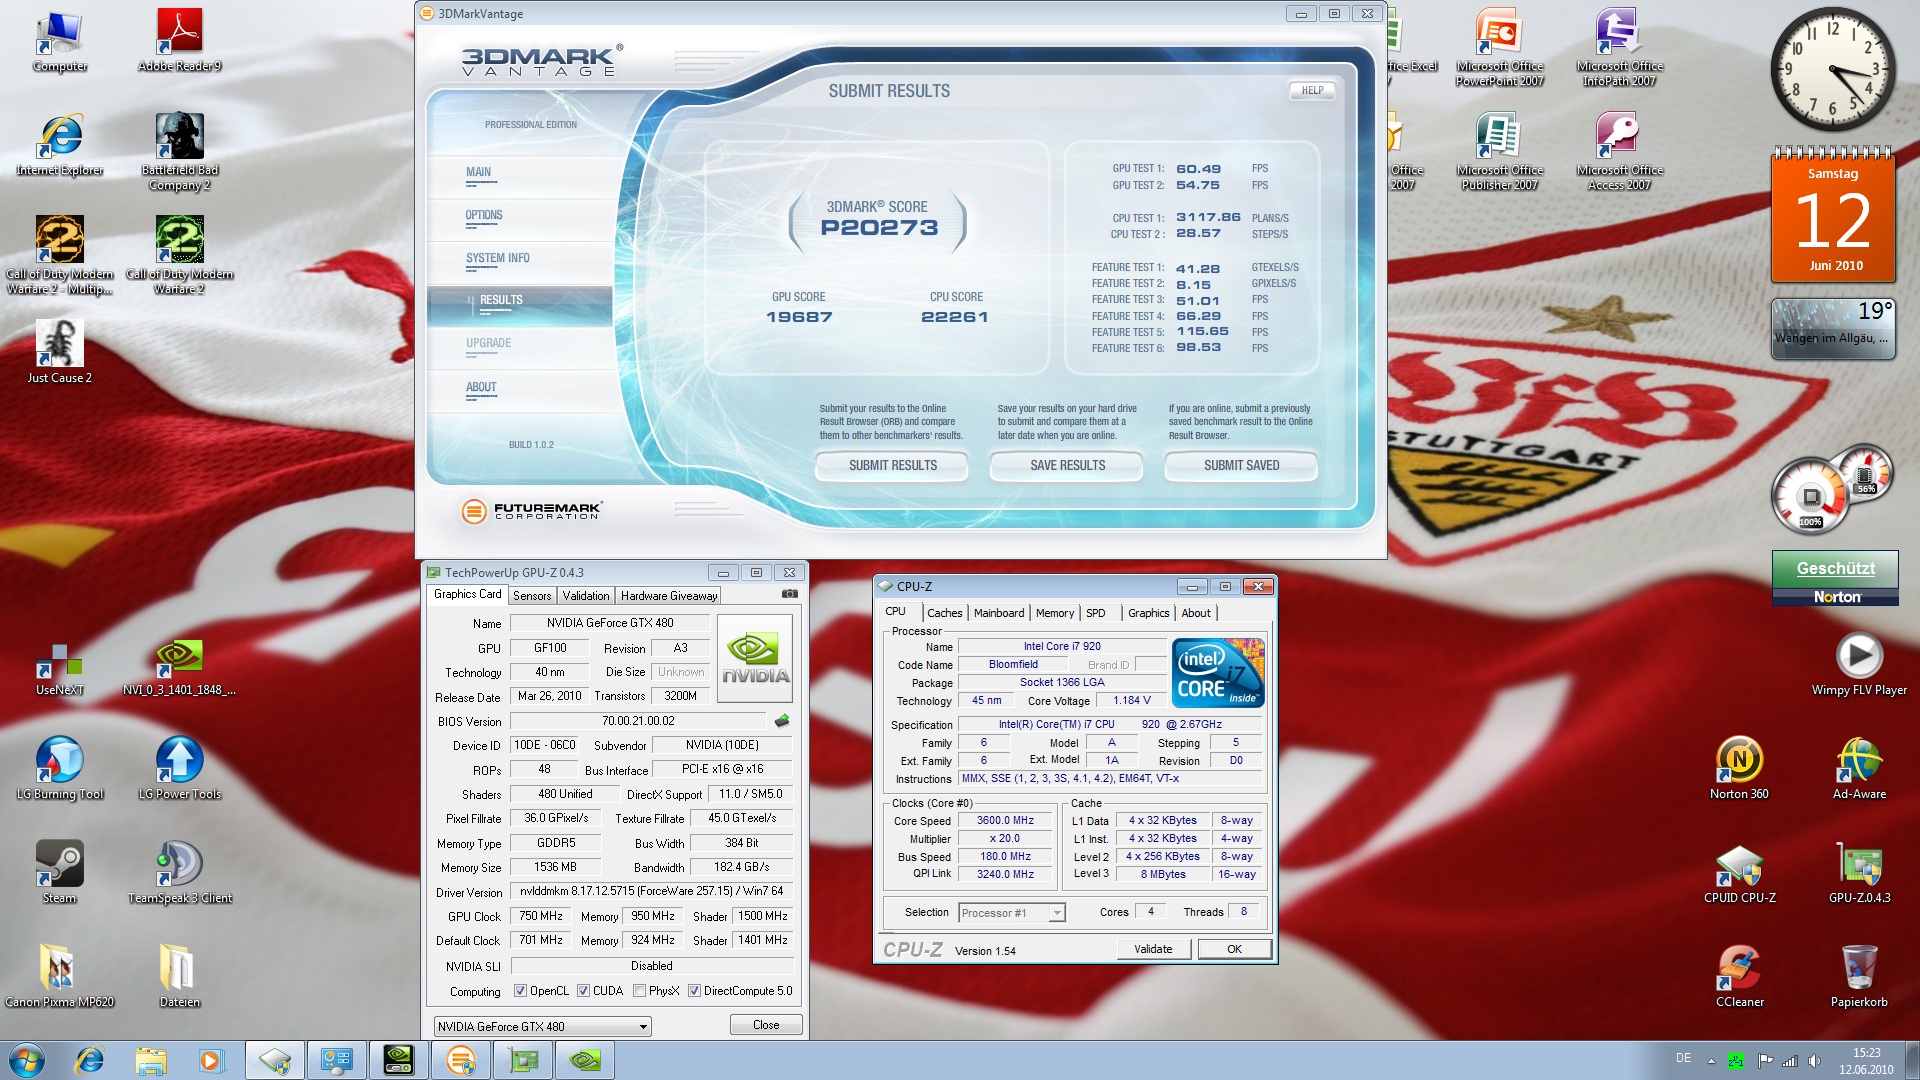Click OK in the CPU-Z window
The image size is (1920, 1080).
[1234, 949]
